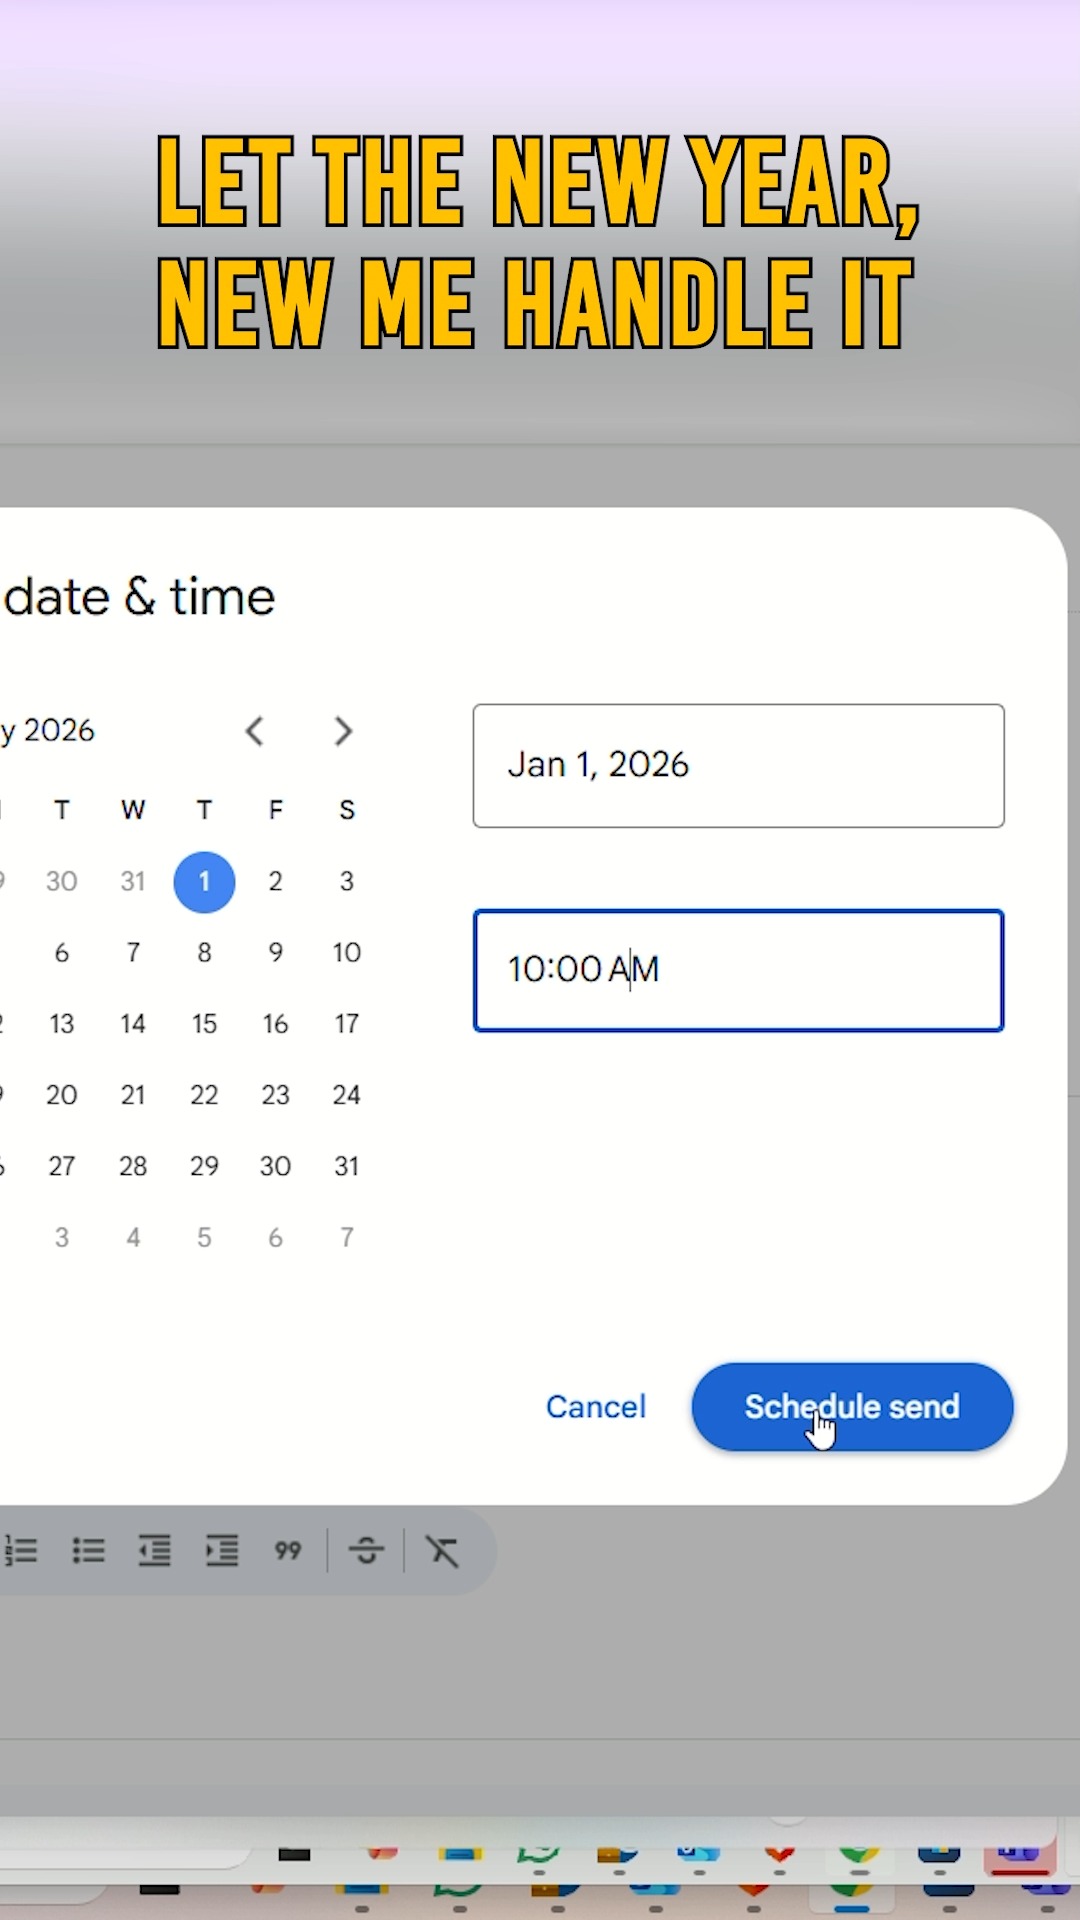Viewport: 1080px width, 1920px height.
Task: Pick January 28 in the calendar
Action: click(x=133, y=1166)
